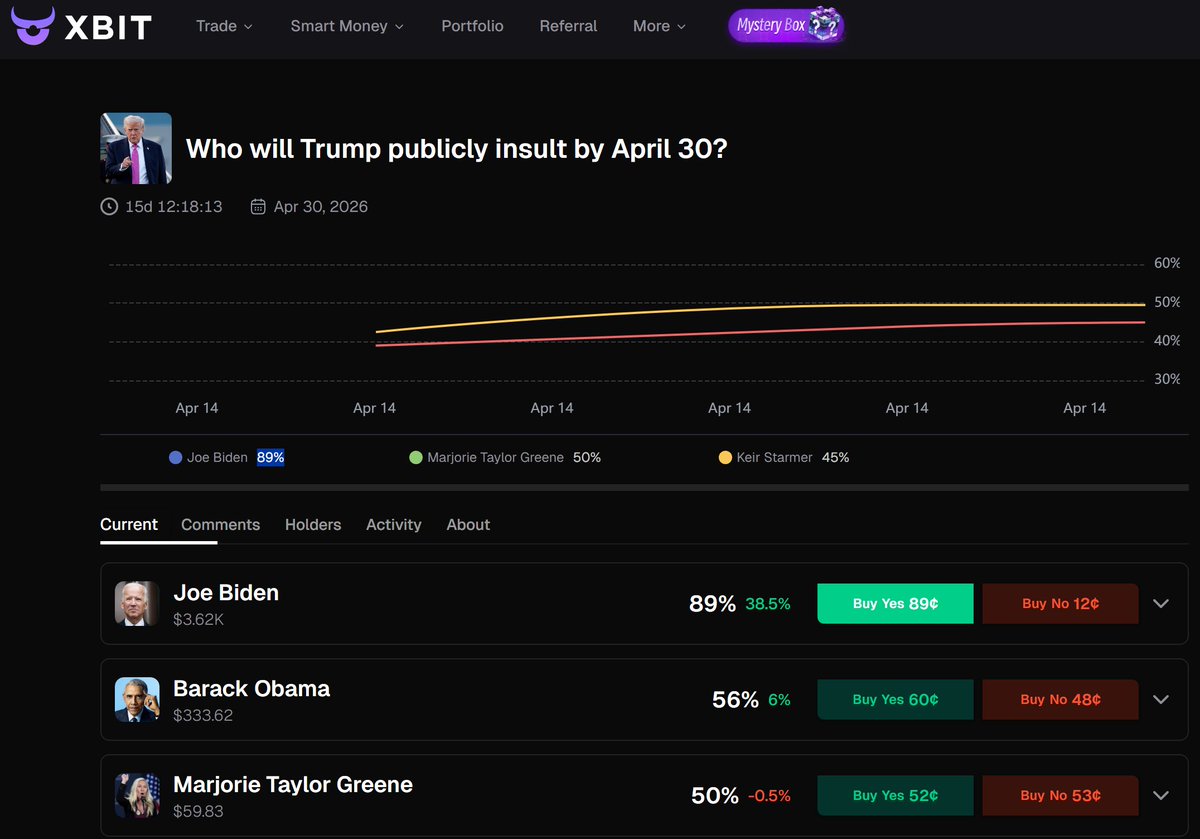Buy No 12¢ on Joe Biden

(1060, 603)
